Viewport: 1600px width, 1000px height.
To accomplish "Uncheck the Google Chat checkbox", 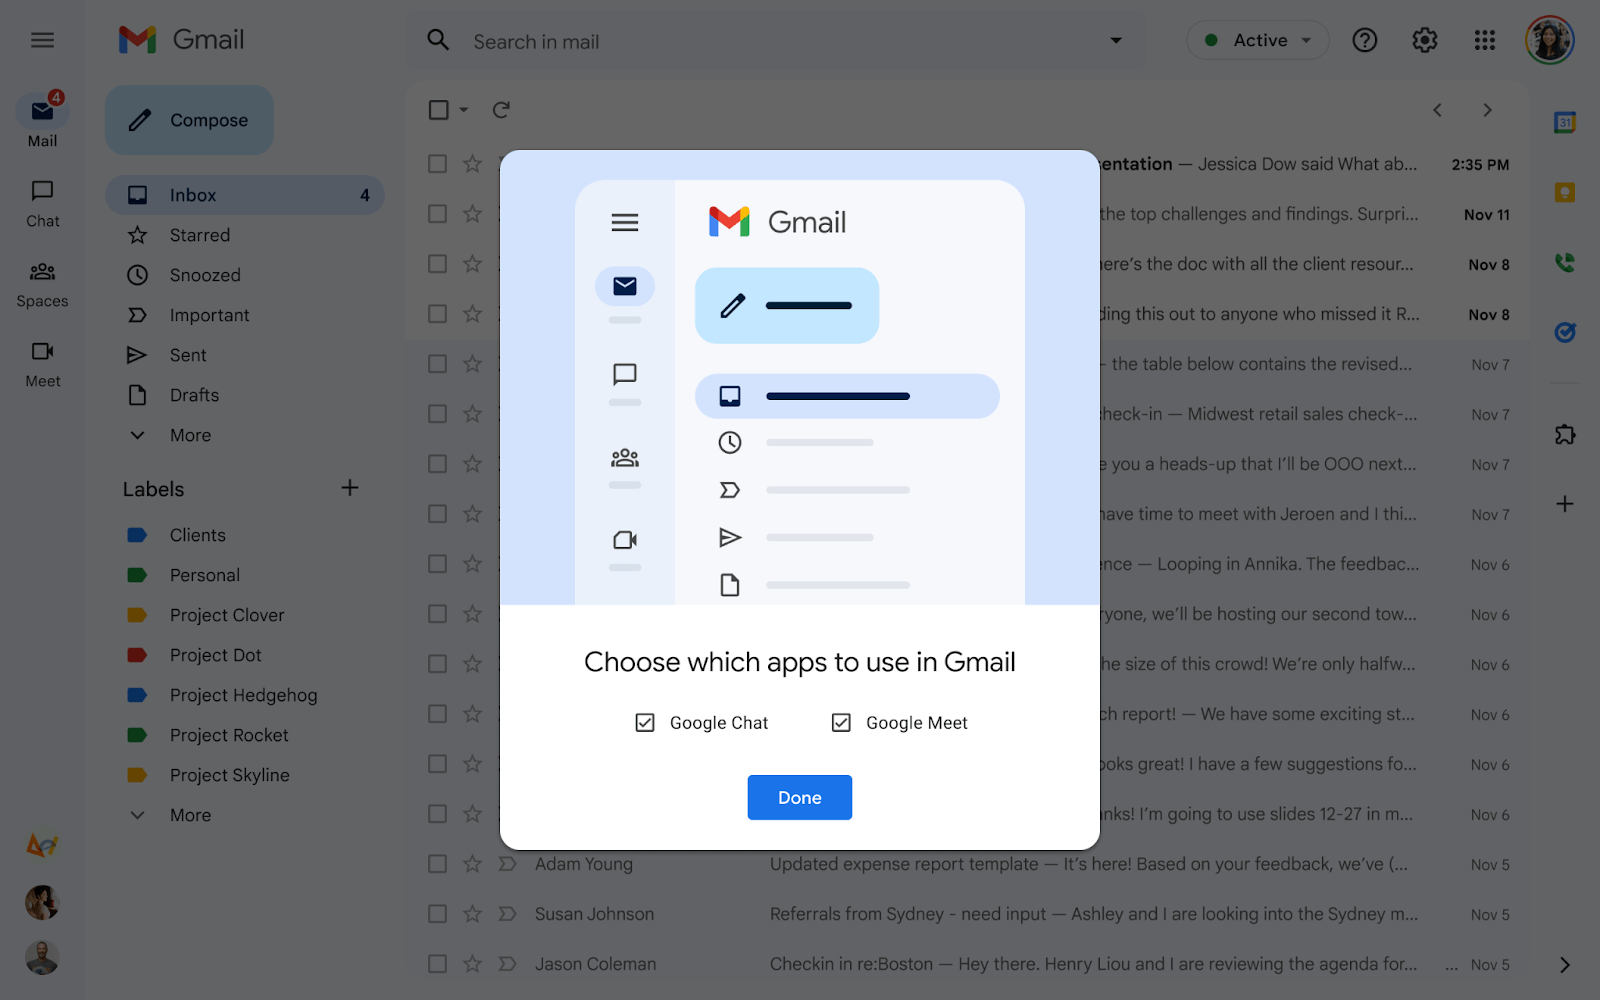I will [x=644, y=722].
